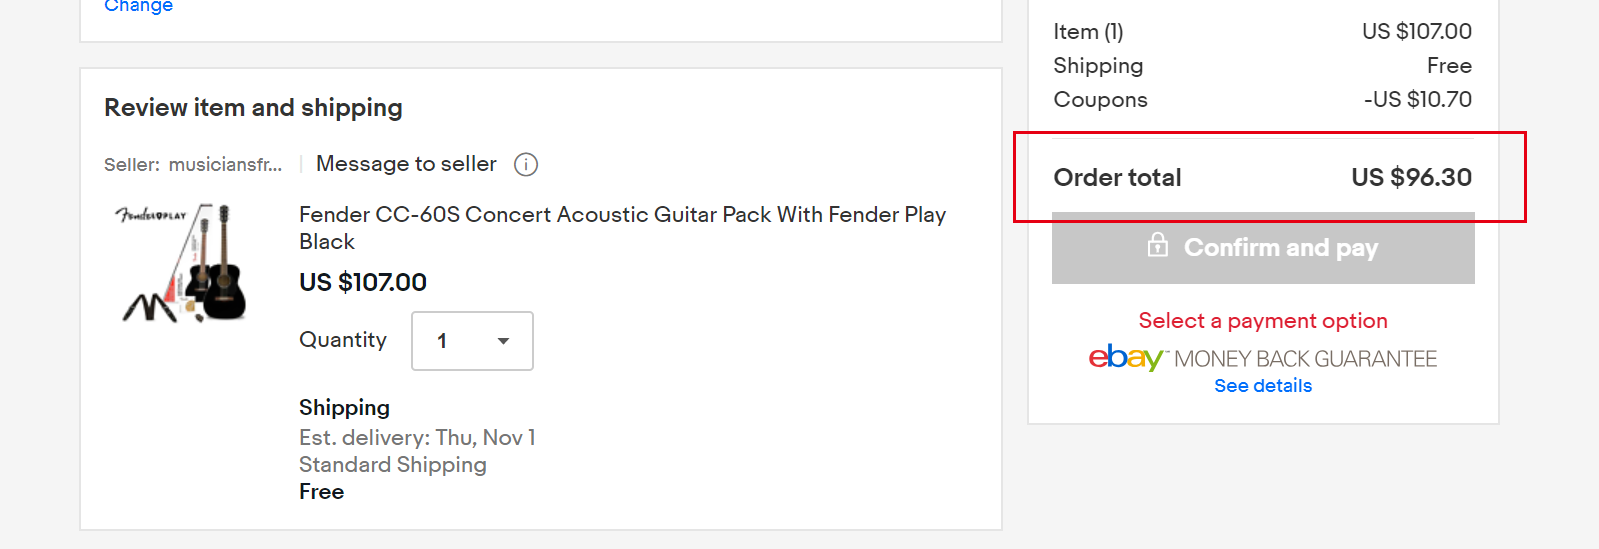Open the Quantity dropdown
This screenshot has height=549, width=1599.
472,341
